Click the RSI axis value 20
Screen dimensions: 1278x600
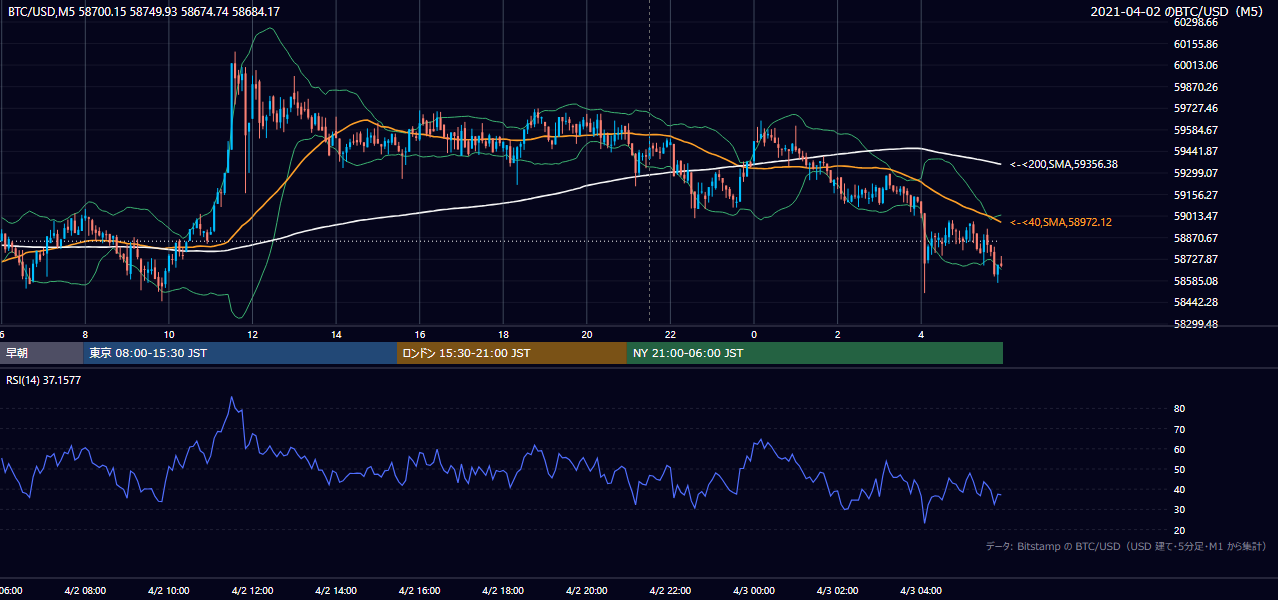(1179, 530)
